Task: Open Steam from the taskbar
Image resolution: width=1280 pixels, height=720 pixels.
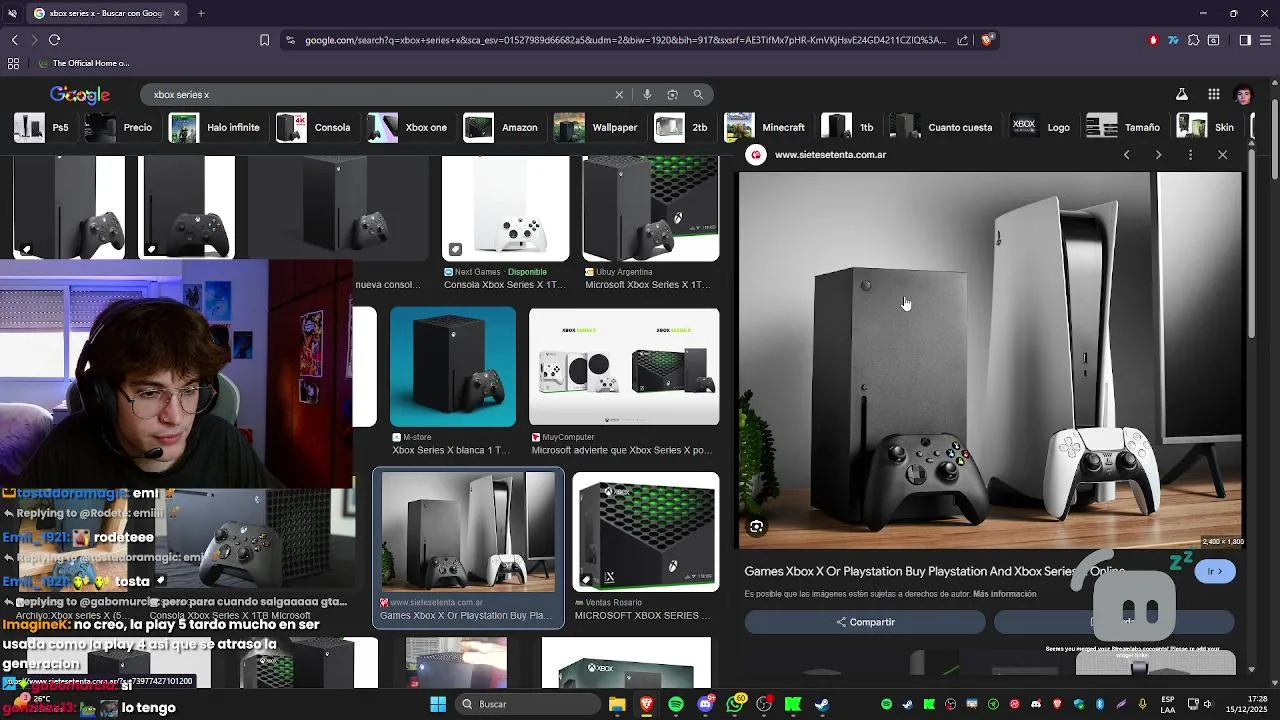Action: click(822, 704)
